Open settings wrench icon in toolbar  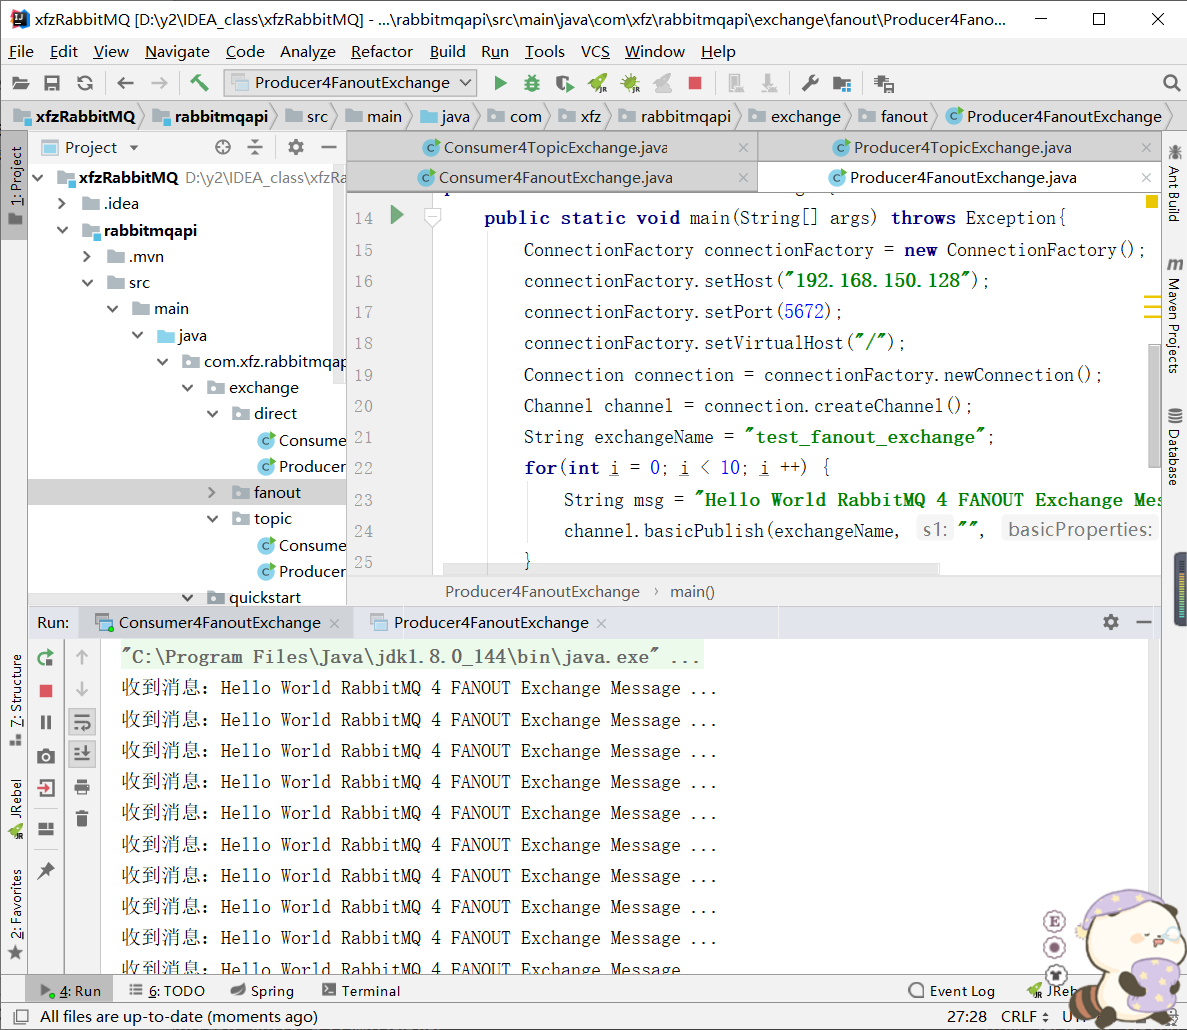pos(810,82)
